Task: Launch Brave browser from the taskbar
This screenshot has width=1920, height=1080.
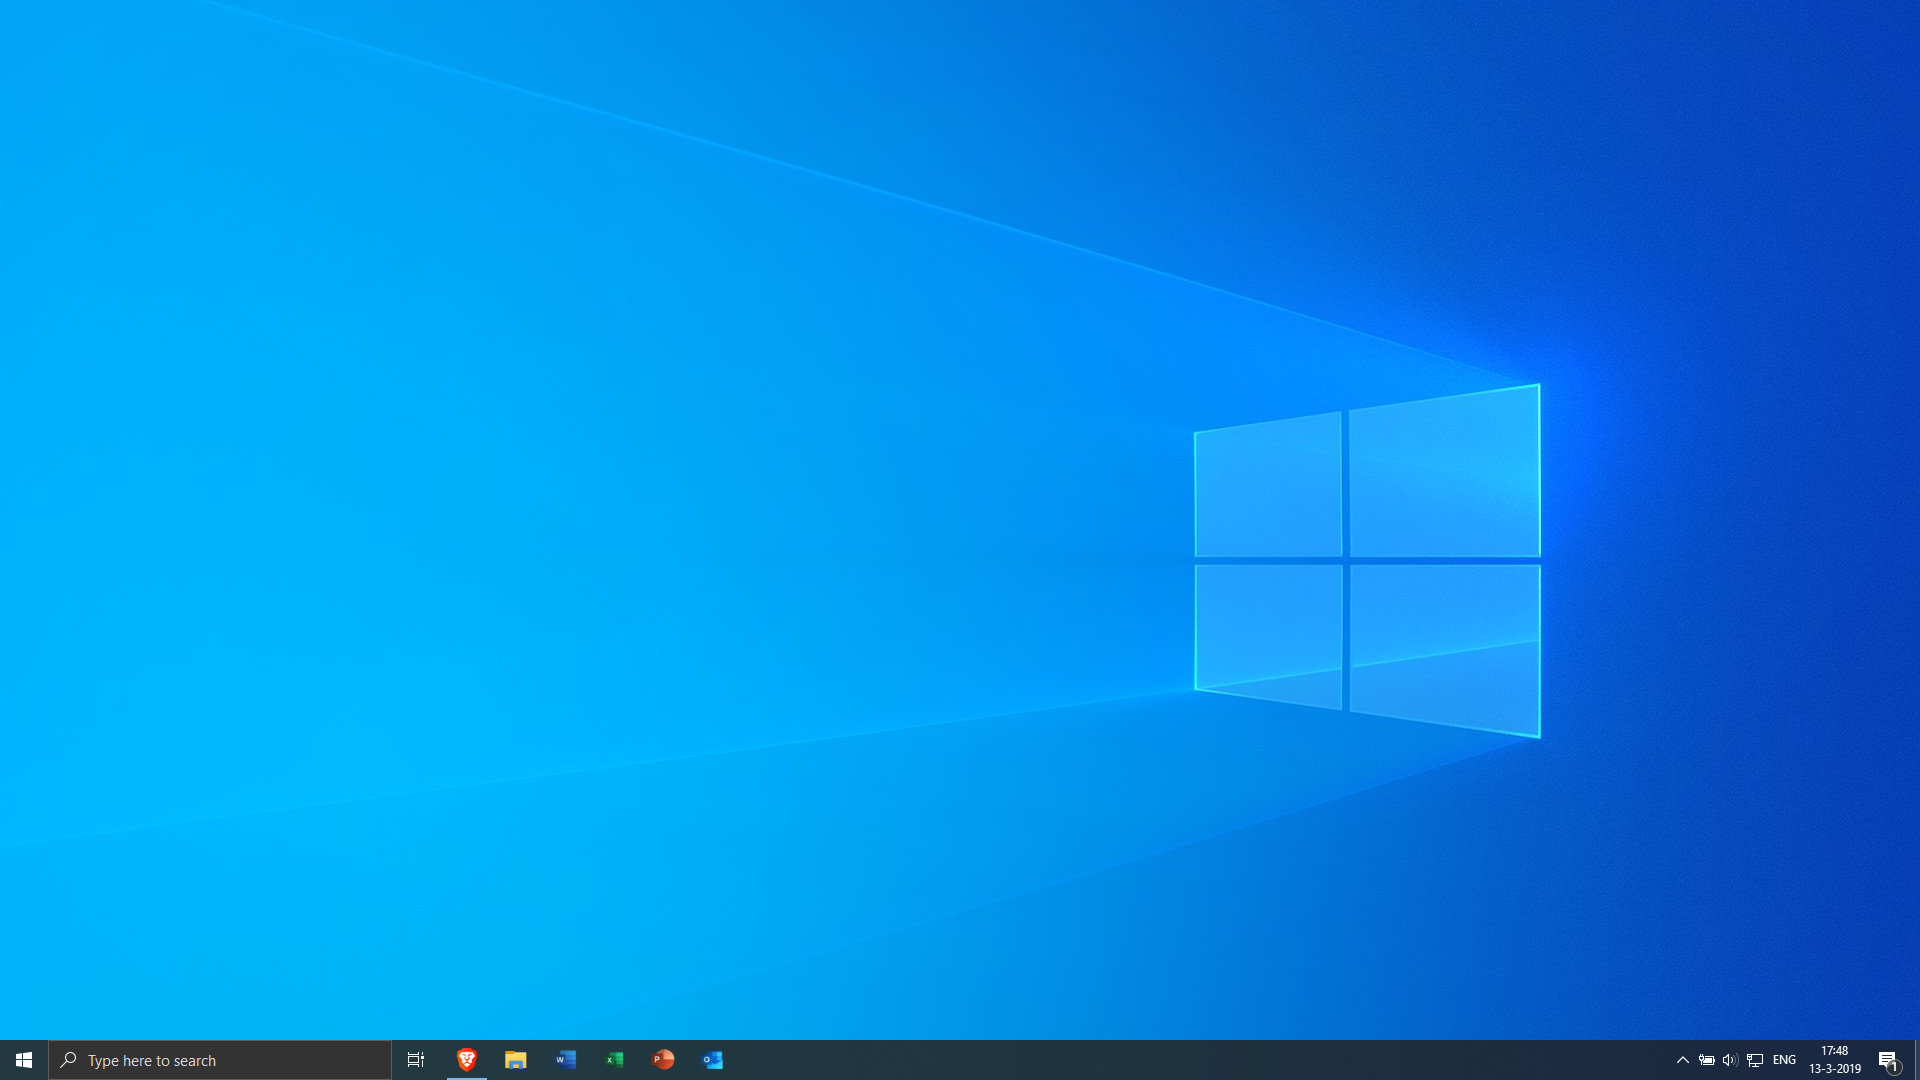Action: pyautogui.click(x=467, y=1060)
